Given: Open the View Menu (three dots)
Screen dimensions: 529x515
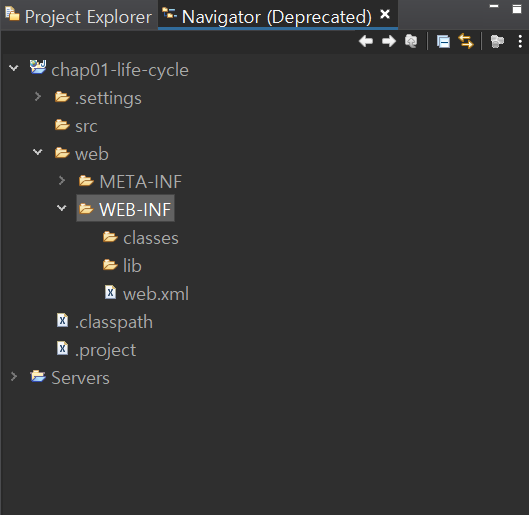Looking at the screenshot, I should pos(520,41).
